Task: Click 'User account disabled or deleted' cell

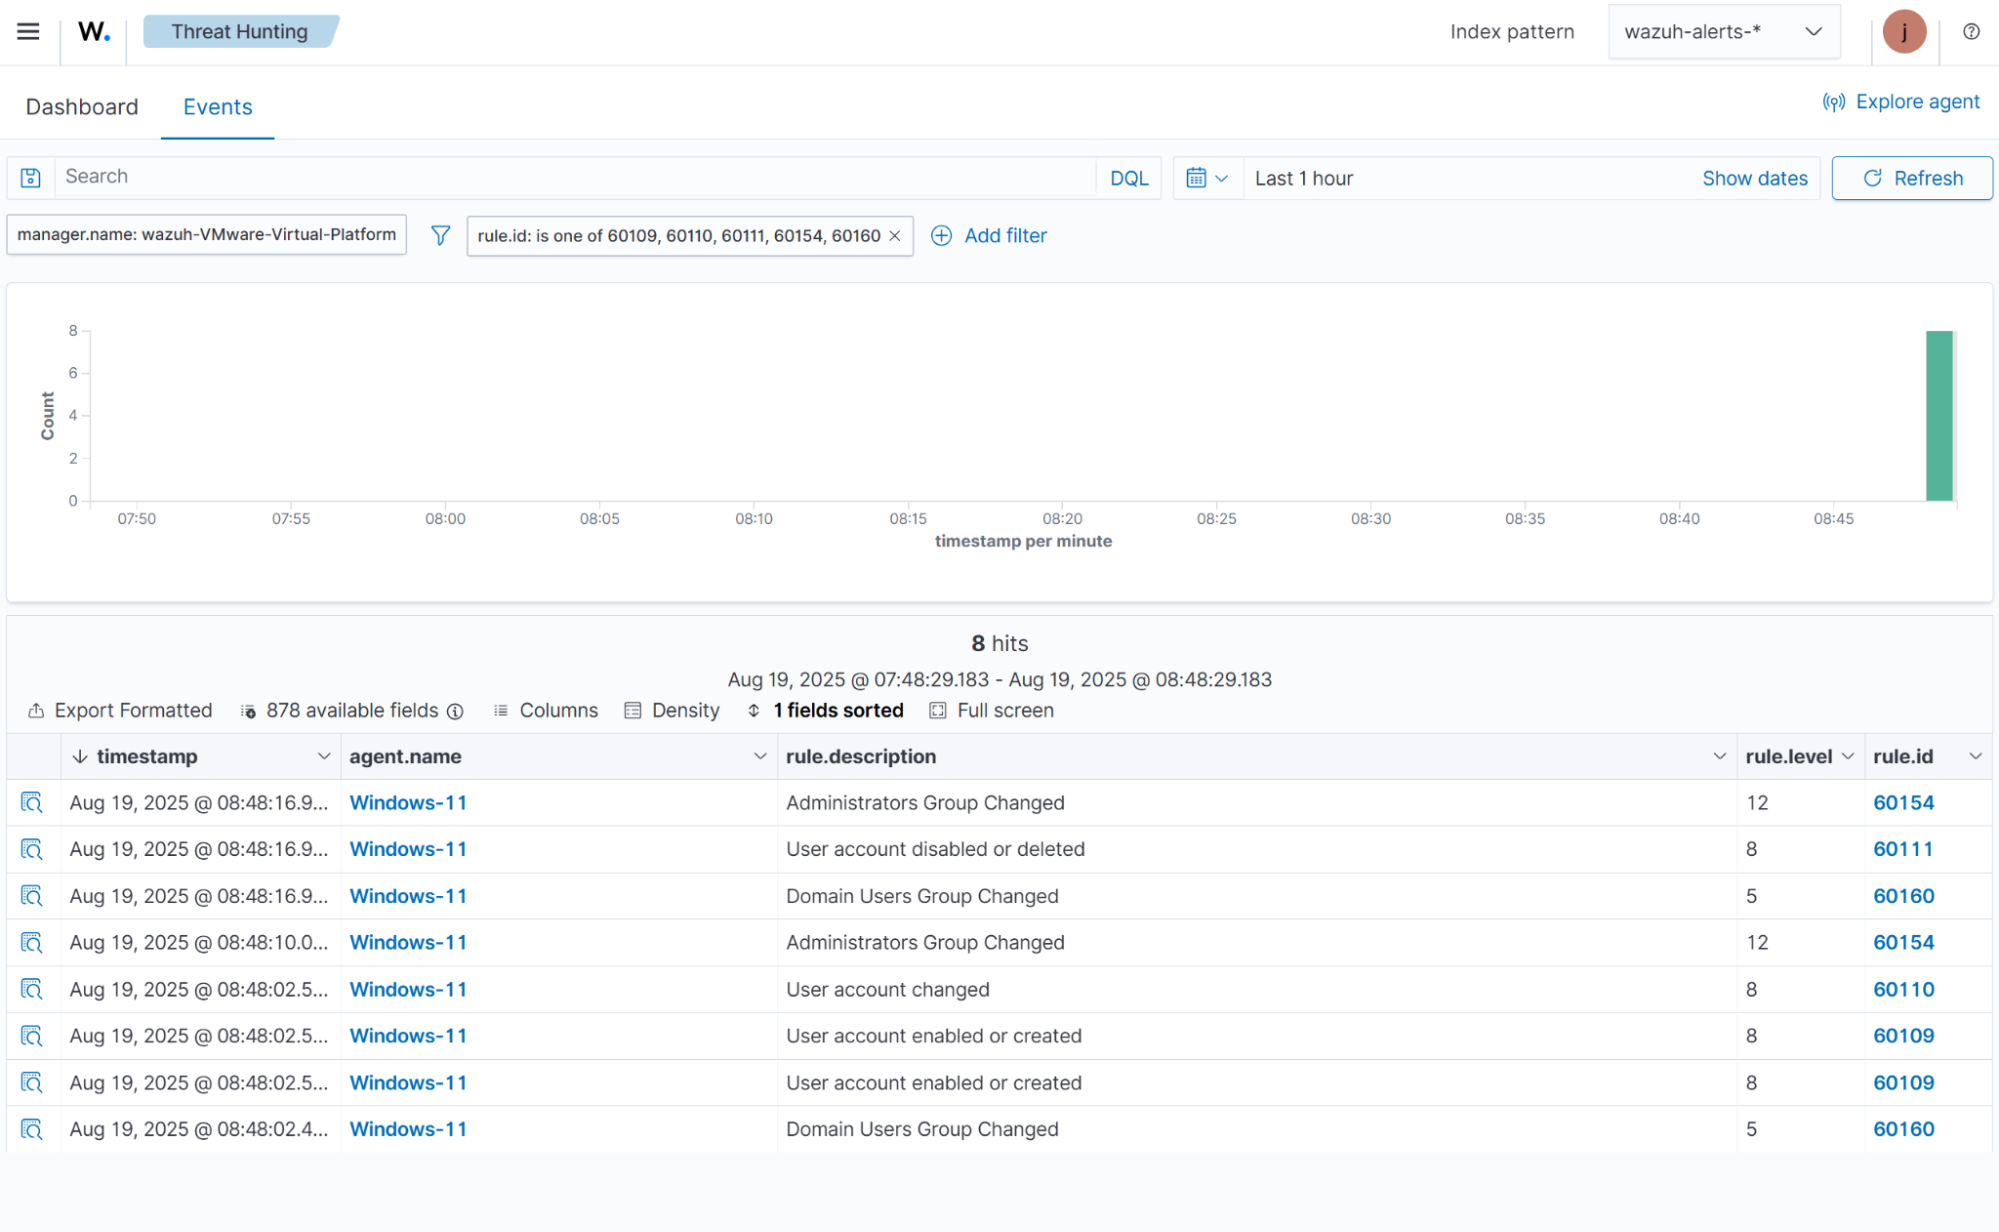Action: tap(935, 849)
